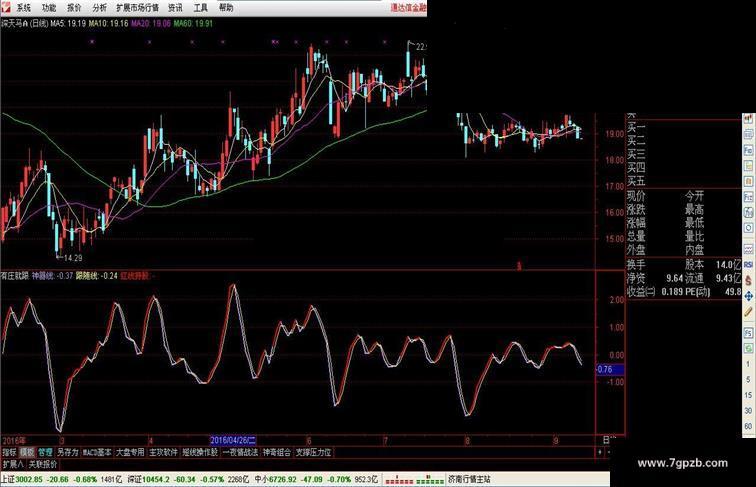Switch to the 60-minute period
This screenshot has width=756, height=487.
[x=748, y=426]
